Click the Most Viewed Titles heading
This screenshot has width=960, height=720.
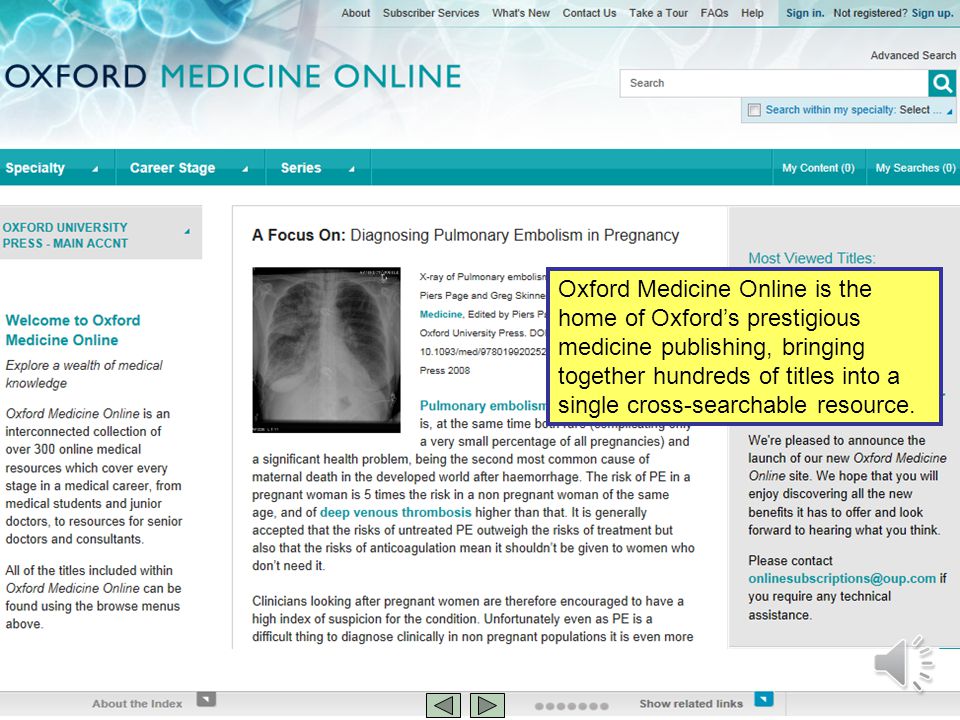pyautogui.click(x=812, y=258)
